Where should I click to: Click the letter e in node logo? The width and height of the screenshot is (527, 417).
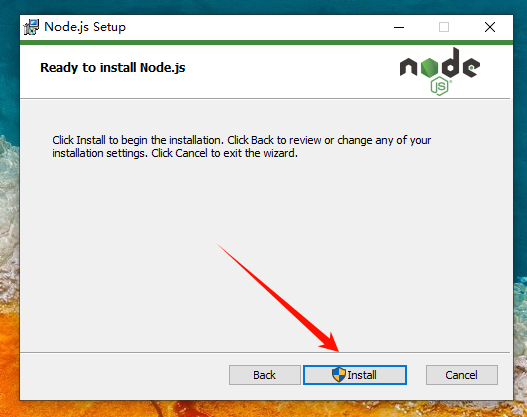[471, 67]
